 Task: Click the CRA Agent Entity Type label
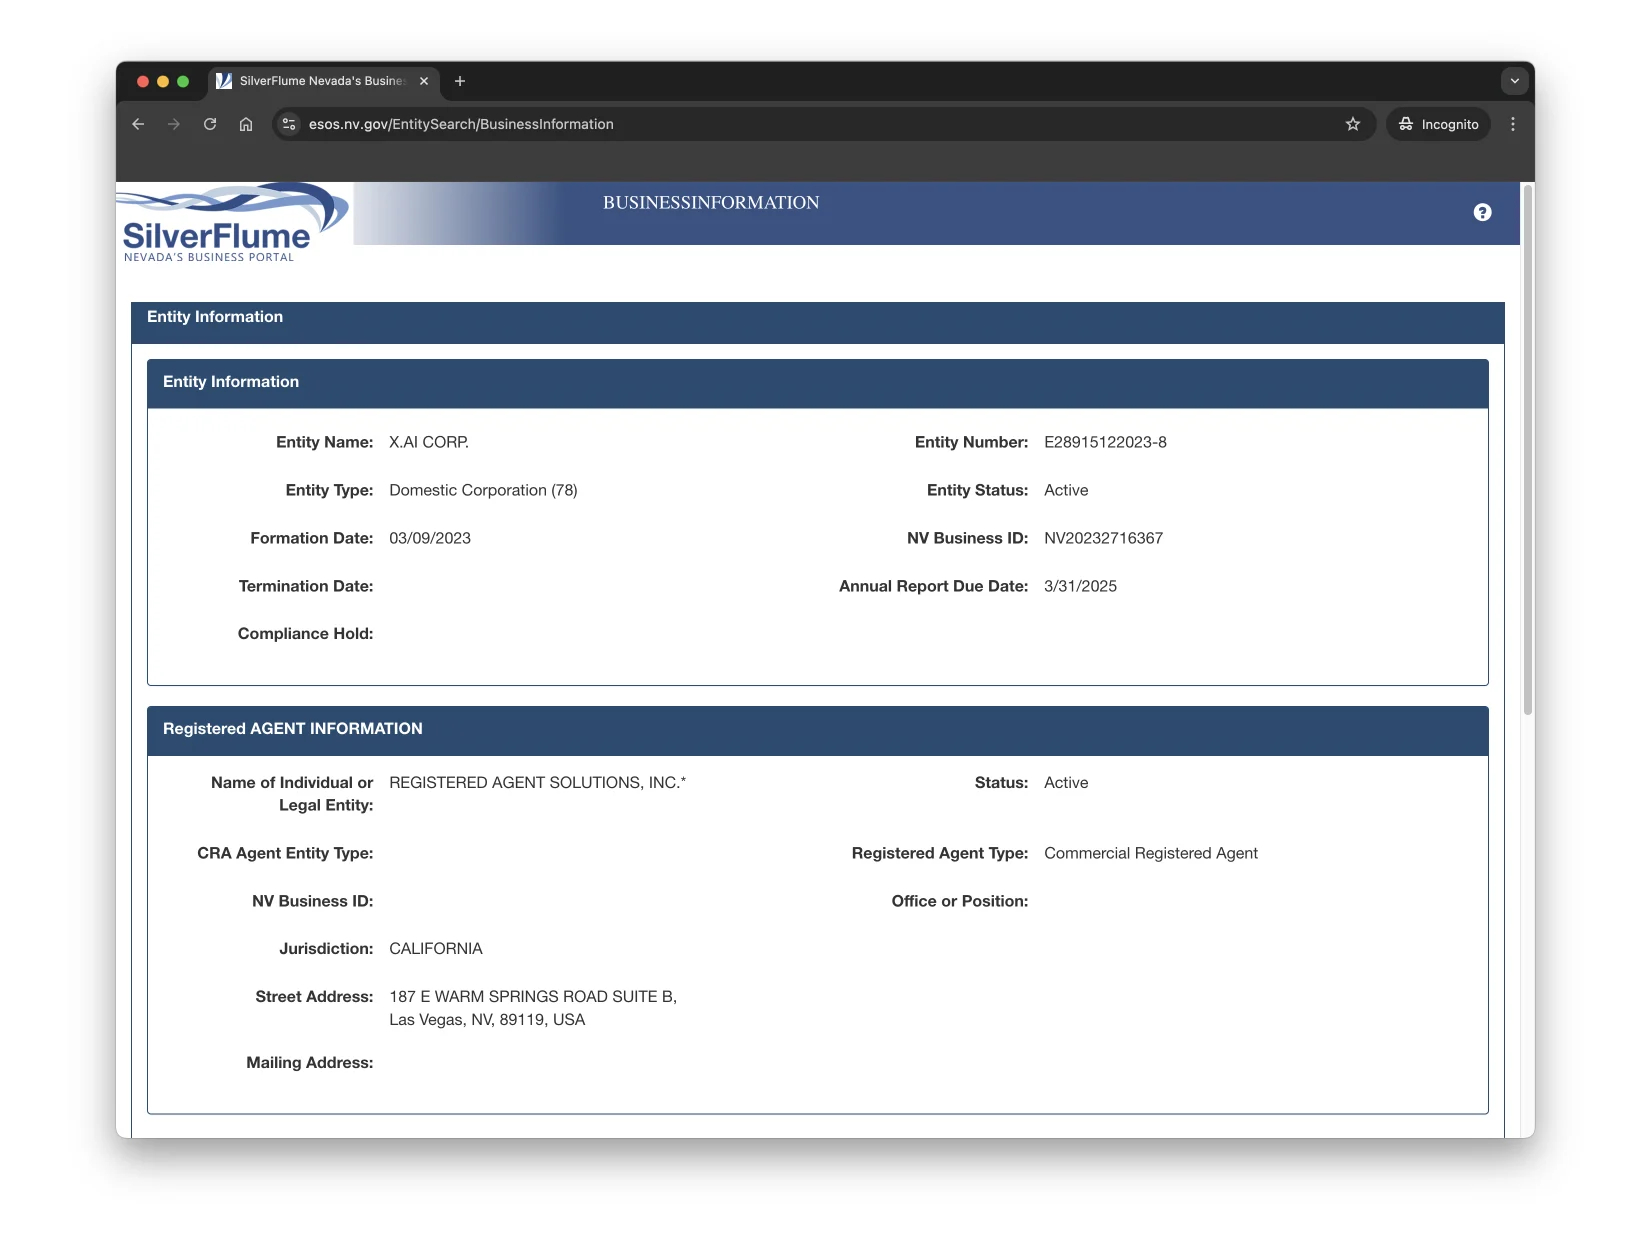285,853
